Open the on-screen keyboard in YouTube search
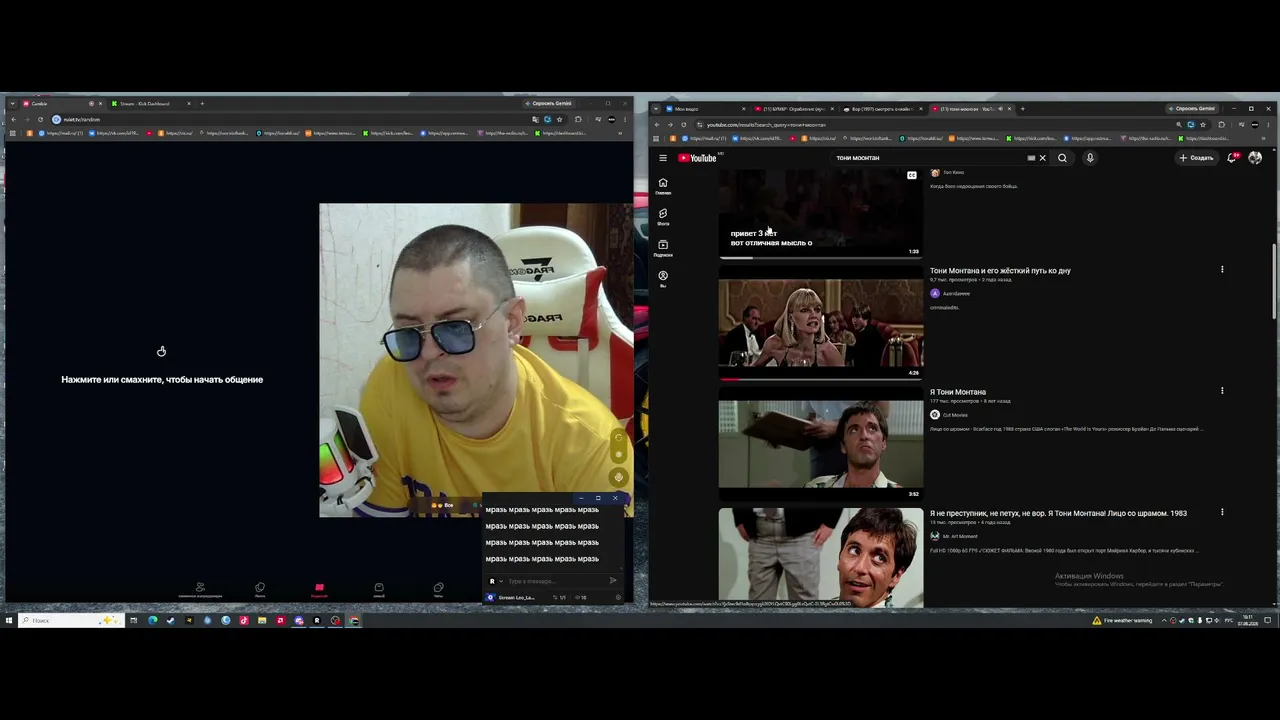The image size is (1280, 720). [1031, 158]
